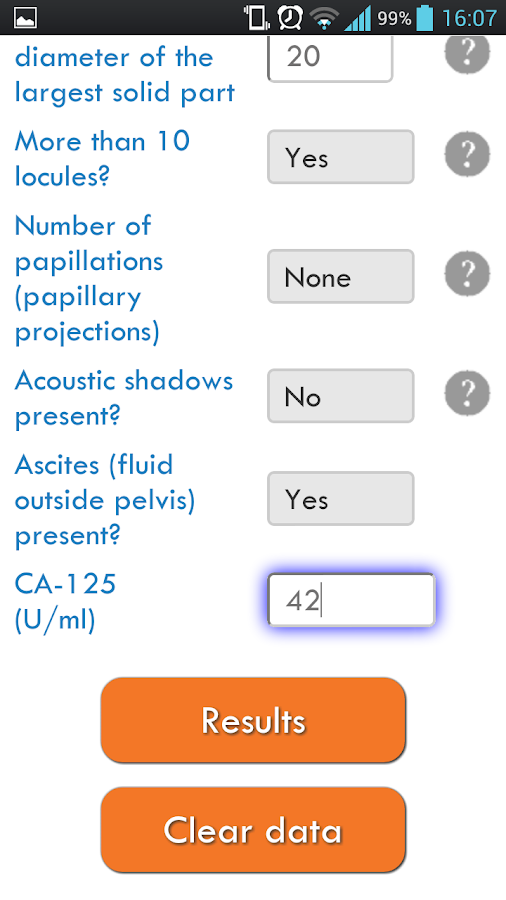Open help for Number of papillations
Image resolution: width=506 pixels, height=900 pixels.
point(467,273)
